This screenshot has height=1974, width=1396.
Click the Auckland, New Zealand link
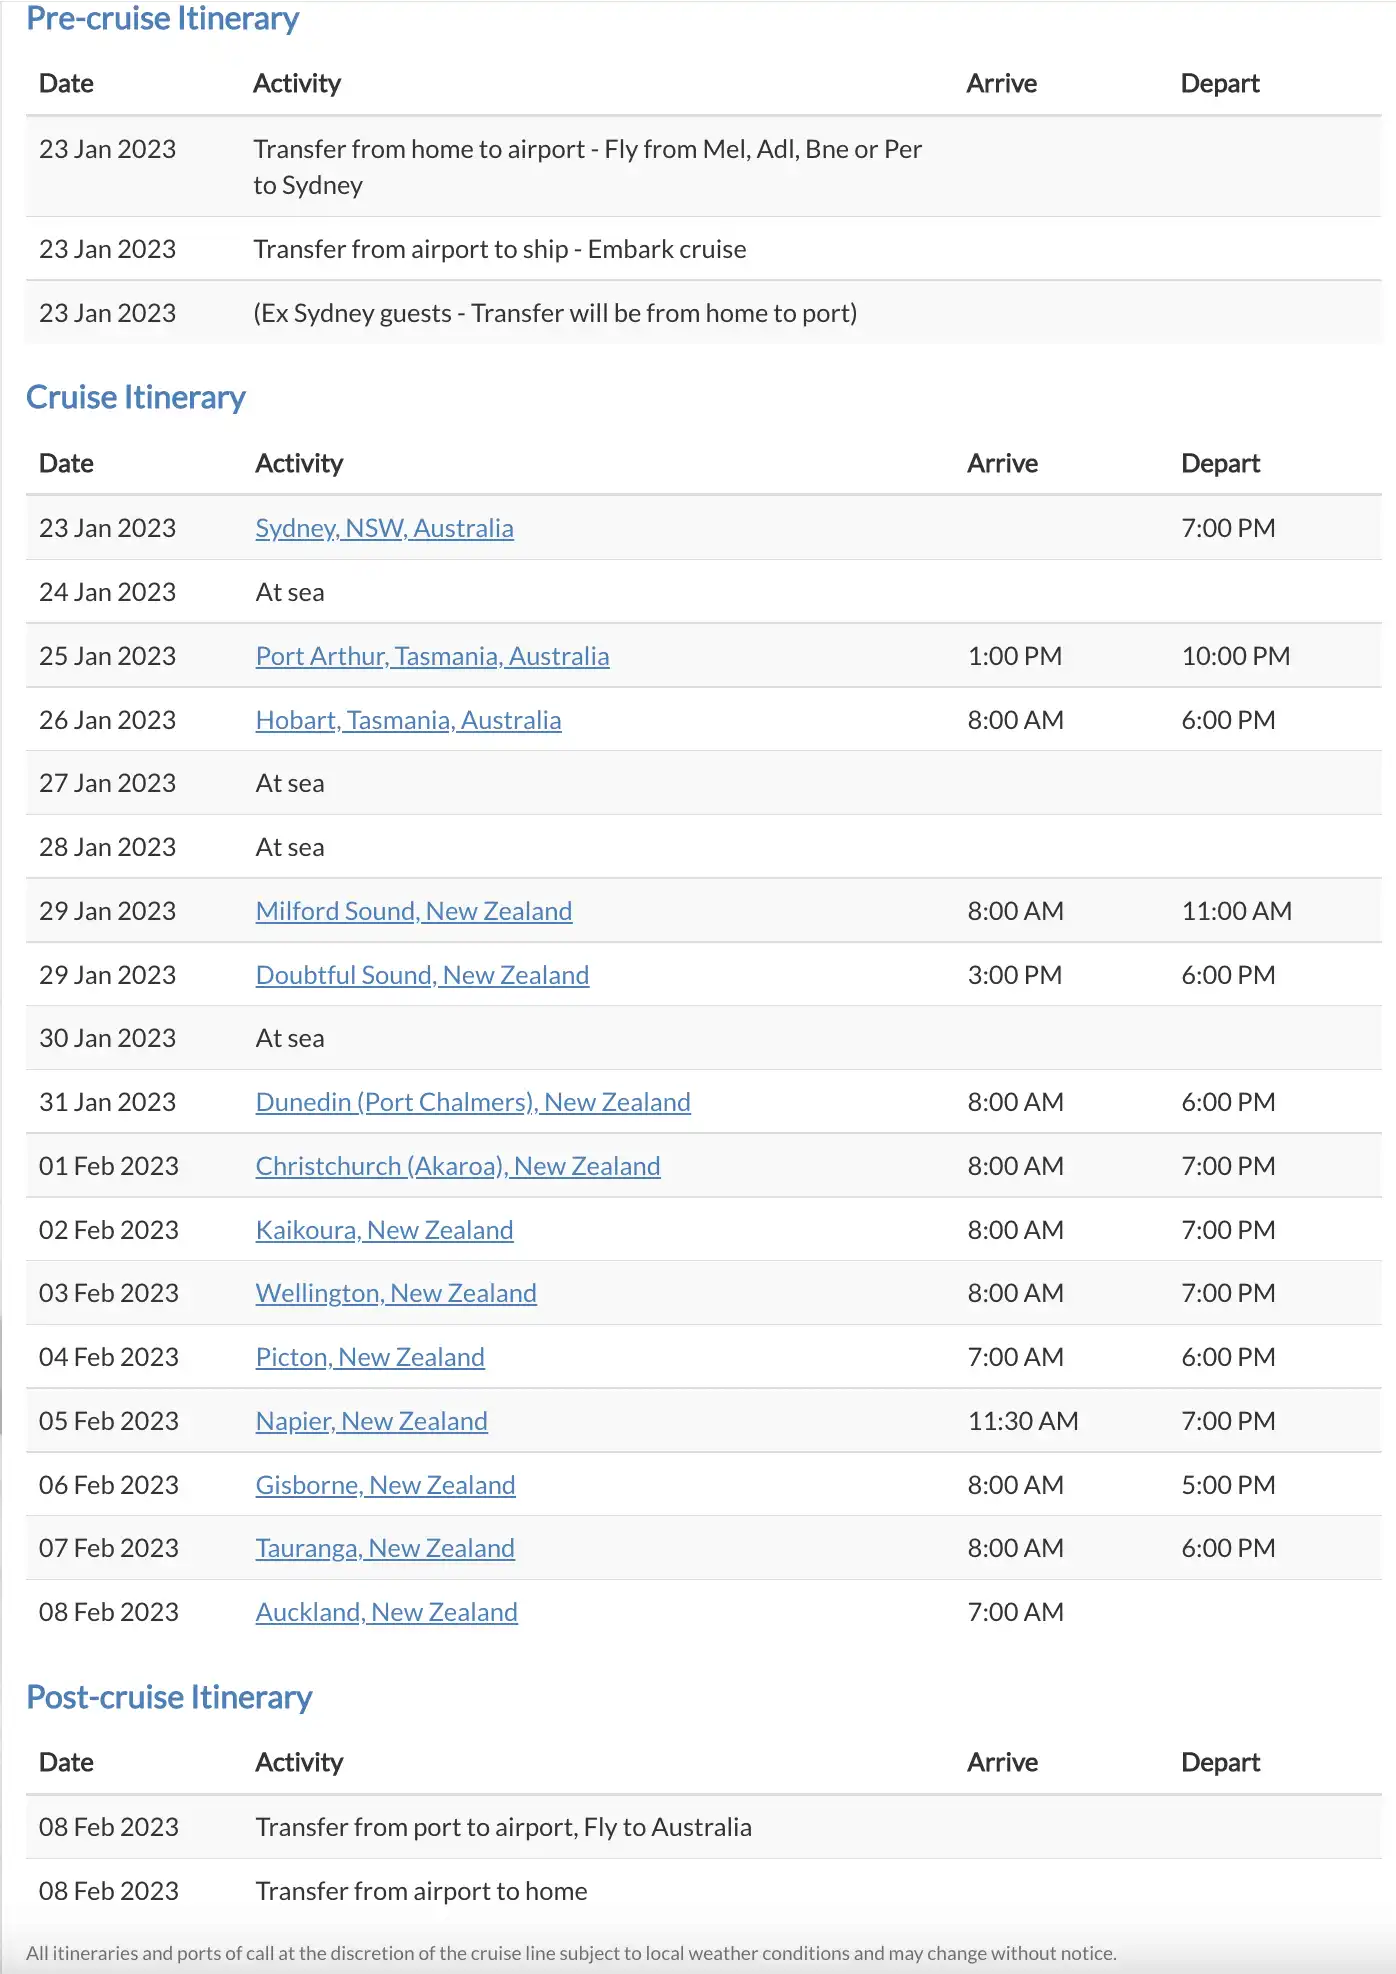coord(386,1612)
